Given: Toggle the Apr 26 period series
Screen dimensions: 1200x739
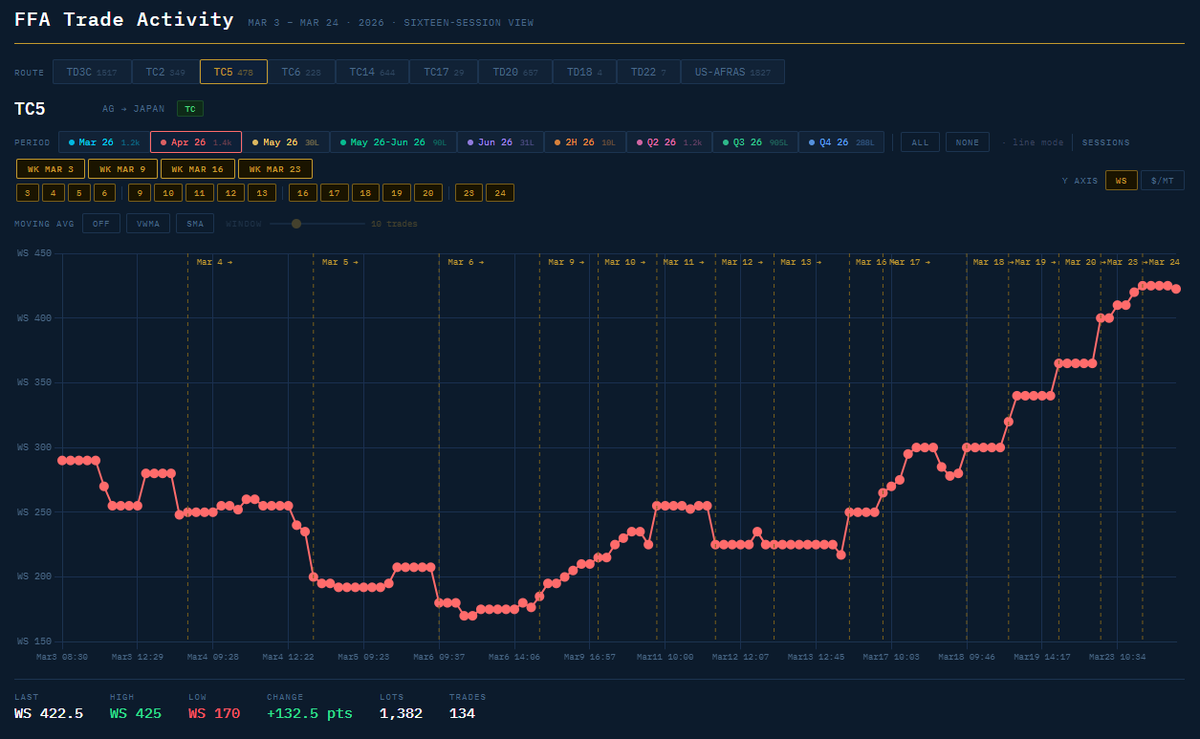Looking at the screenshot, I should click(x=196, y=143).
